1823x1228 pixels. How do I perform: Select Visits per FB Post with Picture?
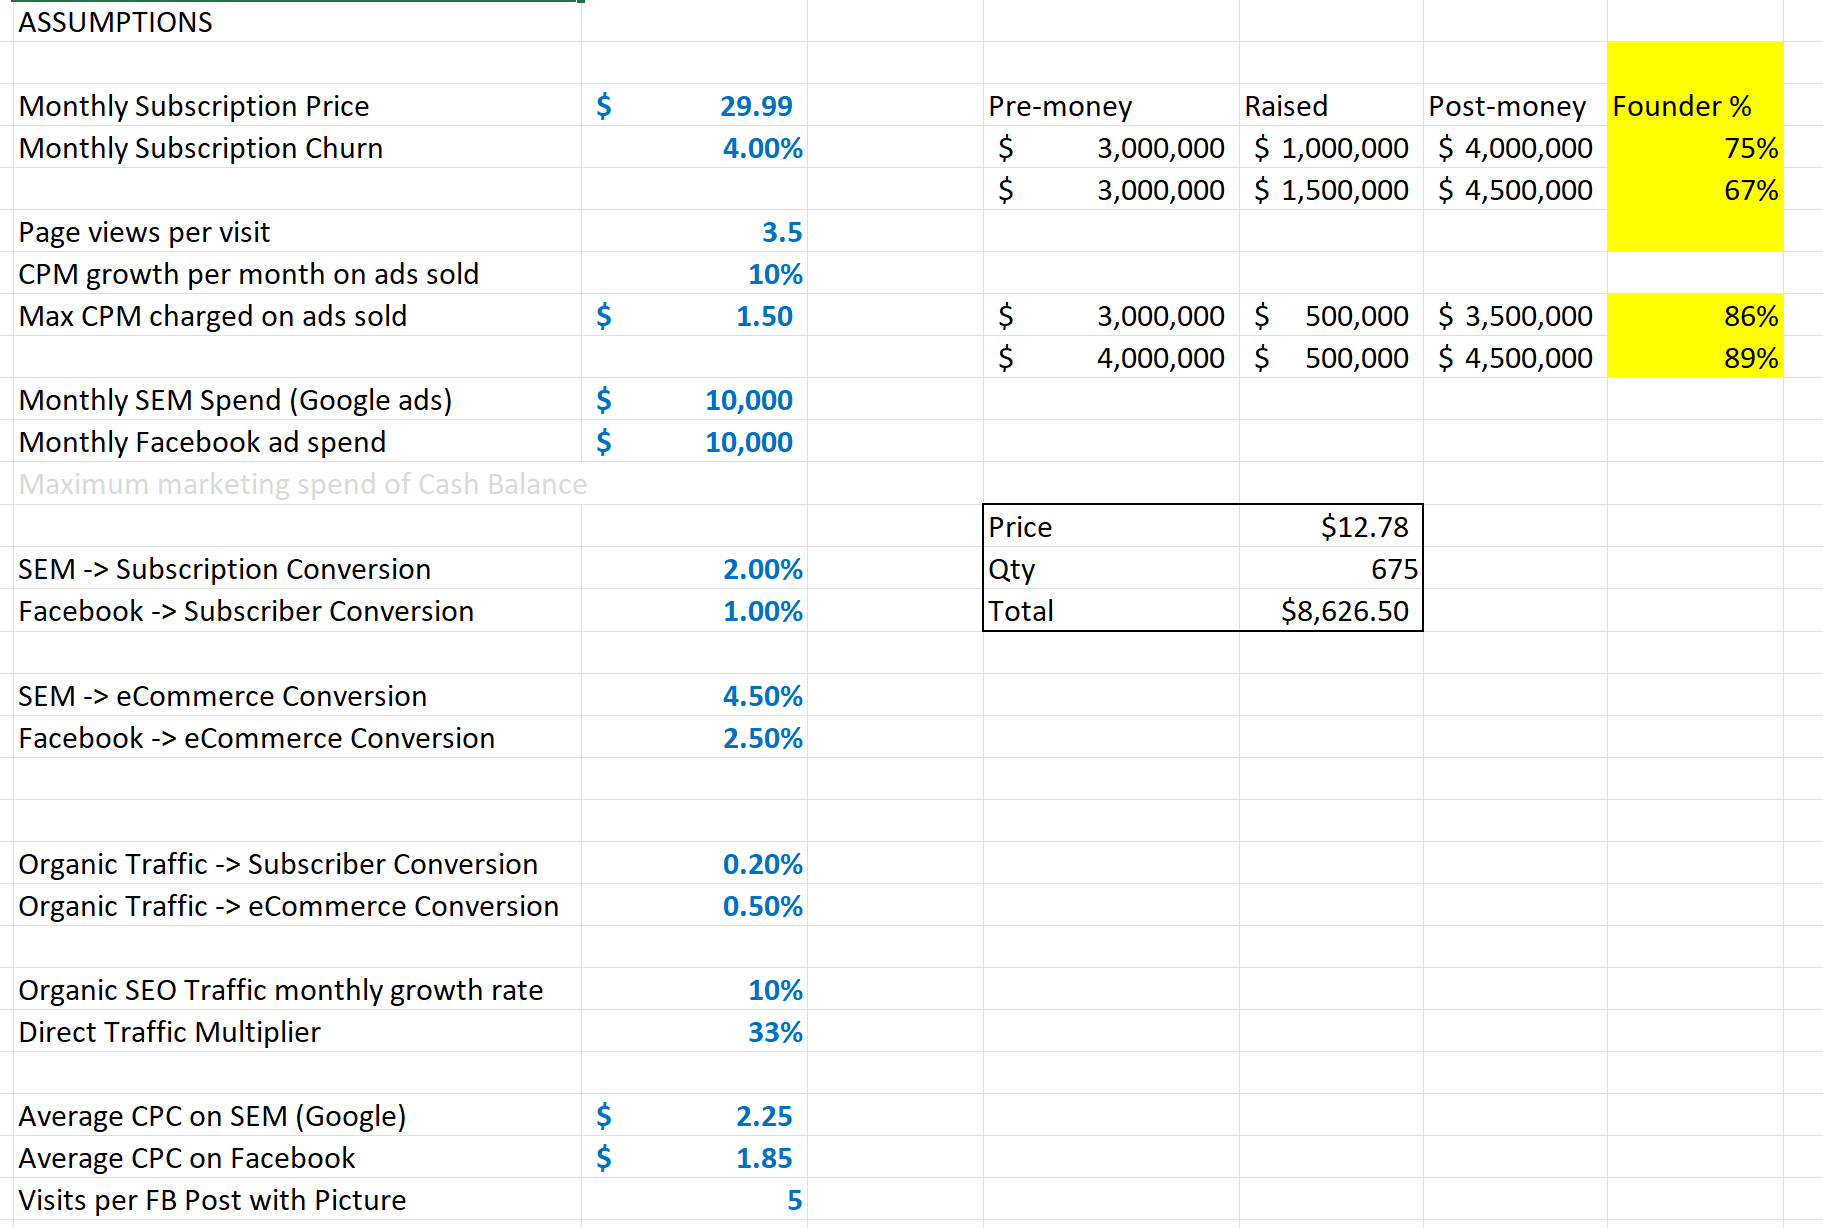tap(296, 1199)
